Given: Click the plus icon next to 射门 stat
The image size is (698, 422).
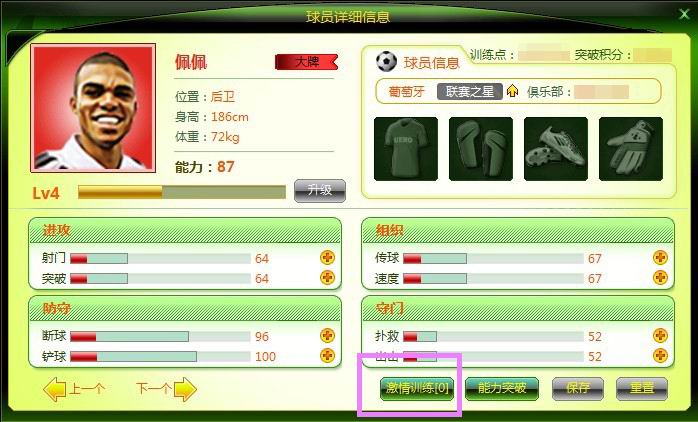Looking at the screenshot, I should [328, 257].
